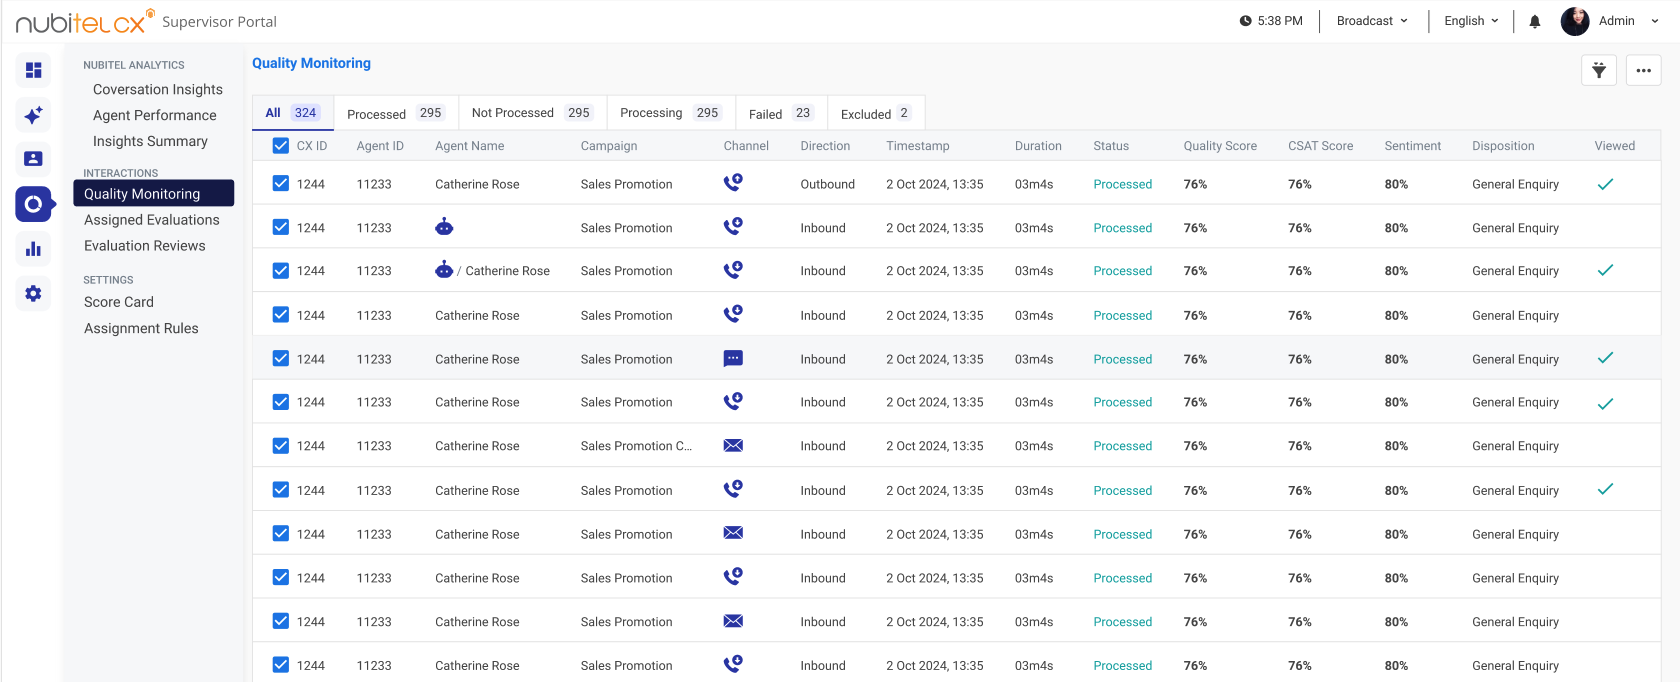
Task: Uncheck checkbox in '/ Catherine Rose' bot row
Action: [281, 271]
